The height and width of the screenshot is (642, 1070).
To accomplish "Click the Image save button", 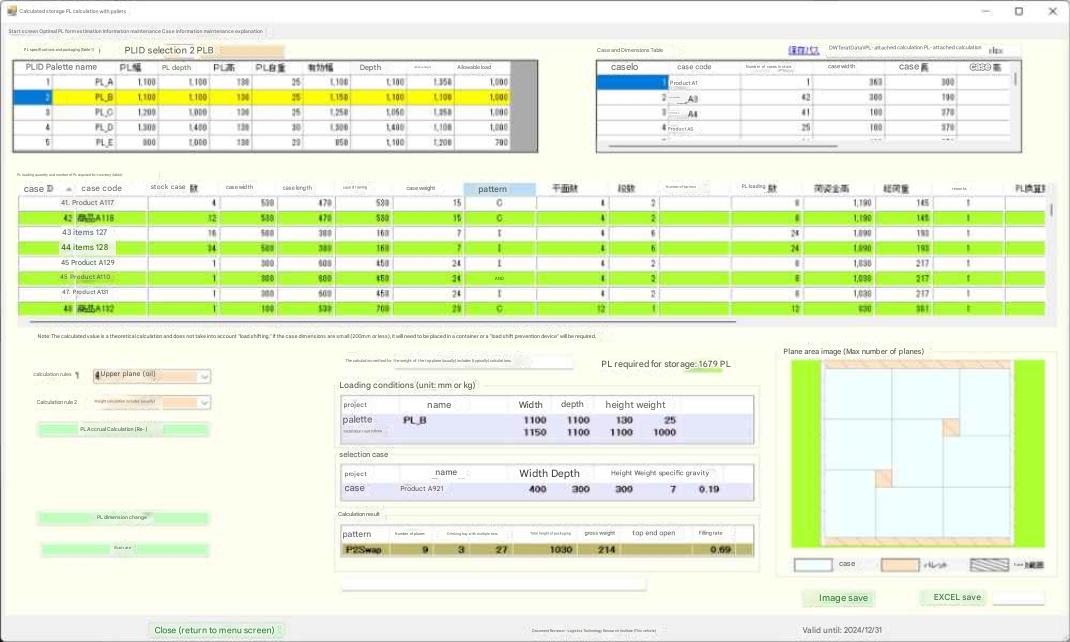I will [838, 598].
